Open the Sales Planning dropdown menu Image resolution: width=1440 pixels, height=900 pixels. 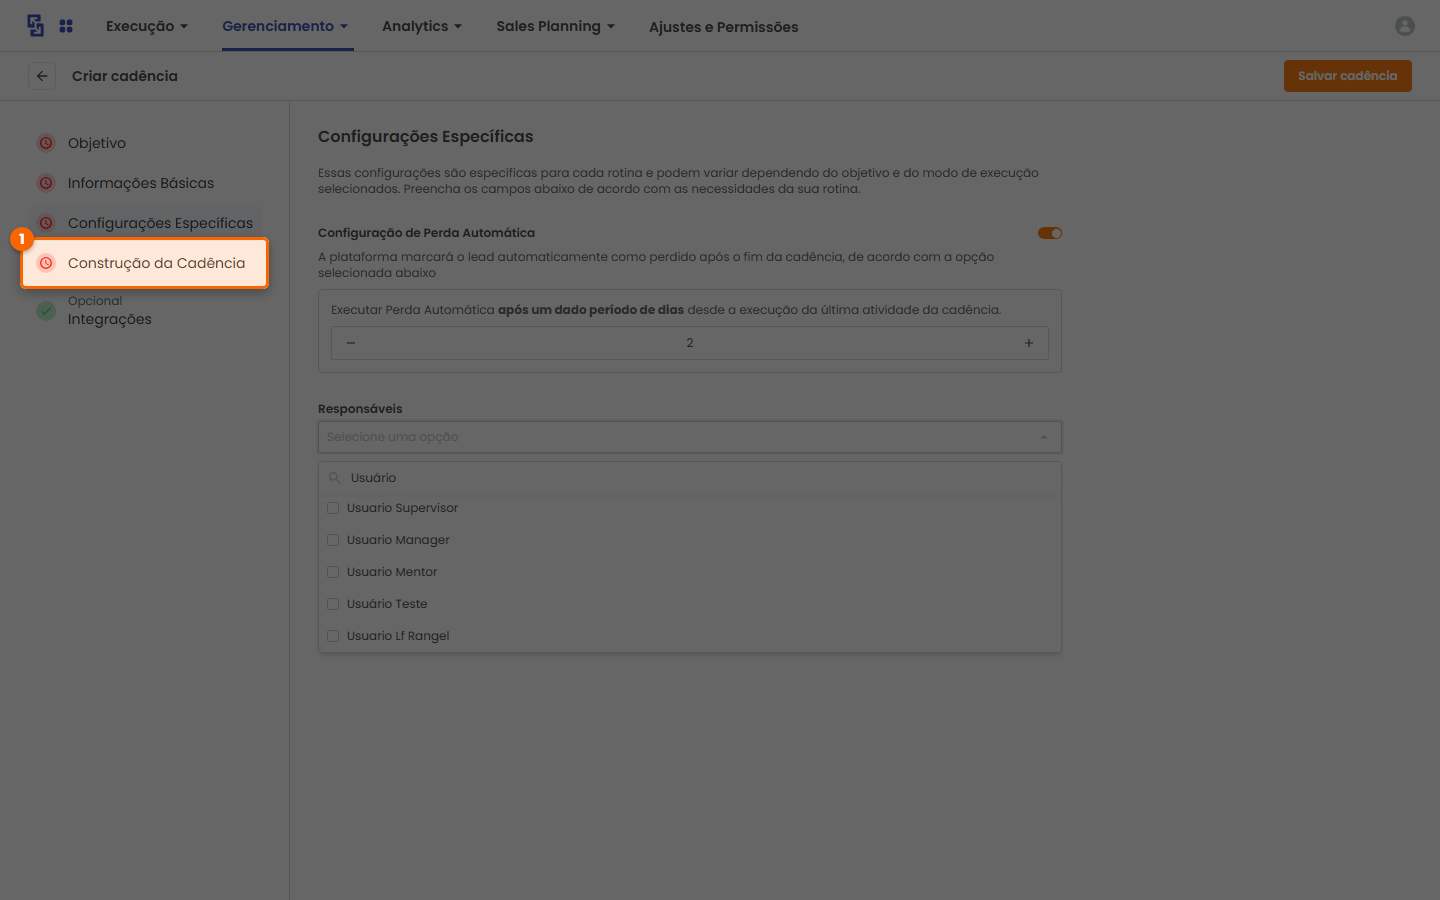coord(556,26)
